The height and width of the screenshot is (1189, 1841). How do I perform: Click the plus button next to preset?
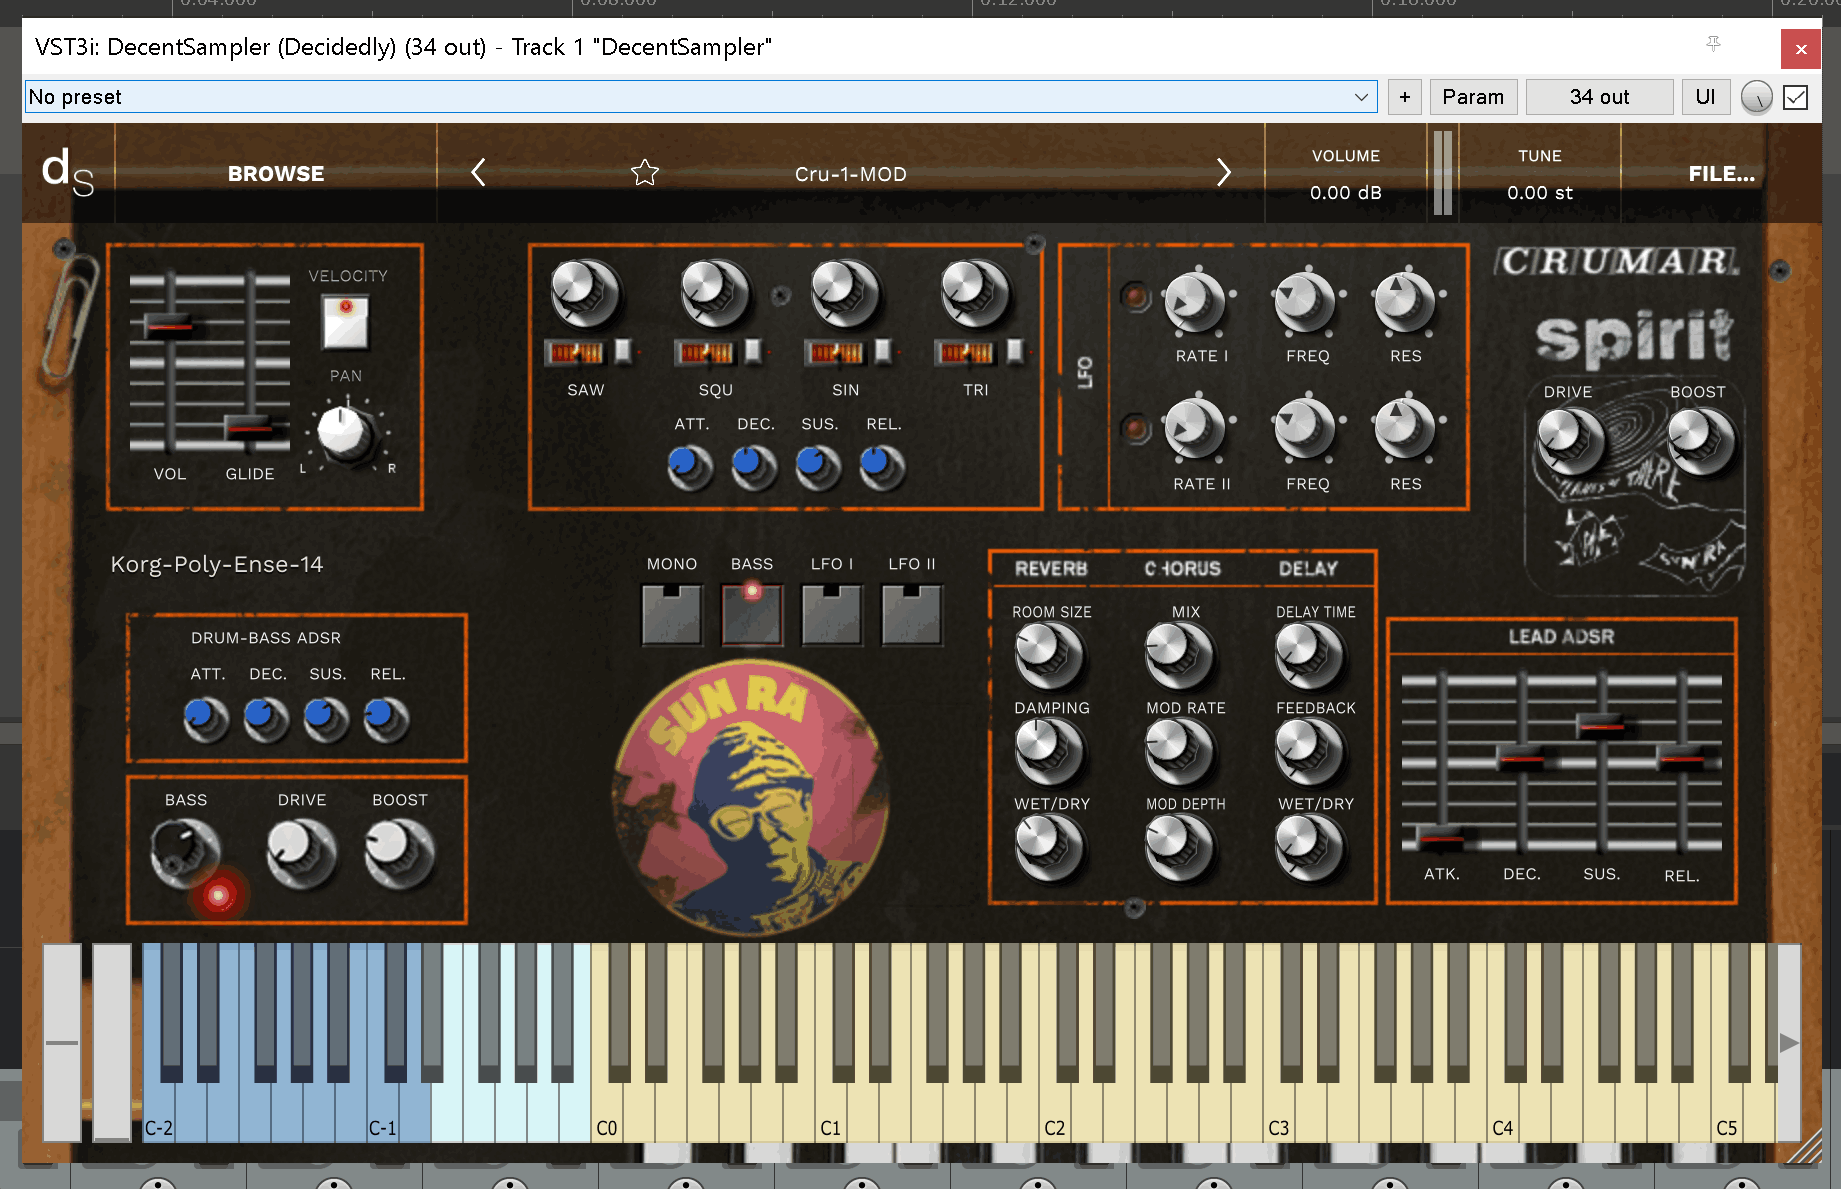pos(1405,97)
